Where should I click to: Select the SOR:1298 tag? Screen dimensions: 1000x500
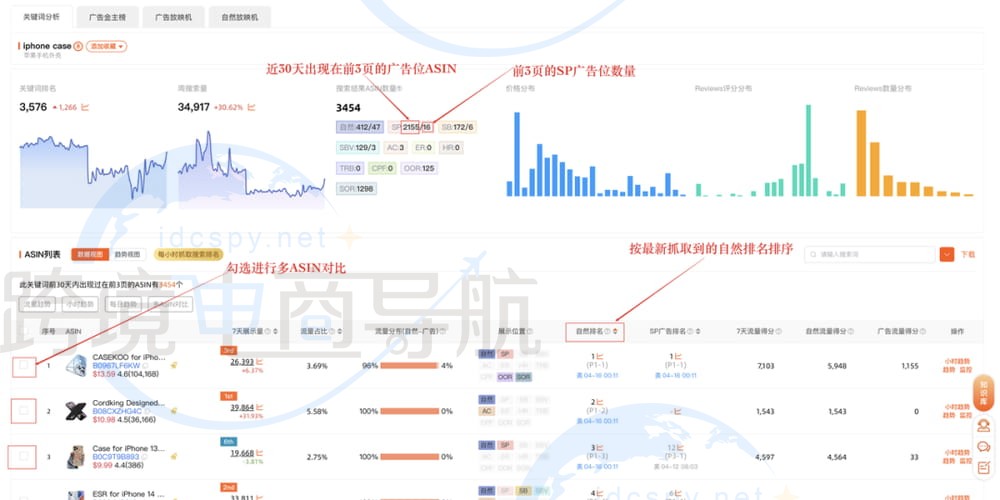coord(356,189)
